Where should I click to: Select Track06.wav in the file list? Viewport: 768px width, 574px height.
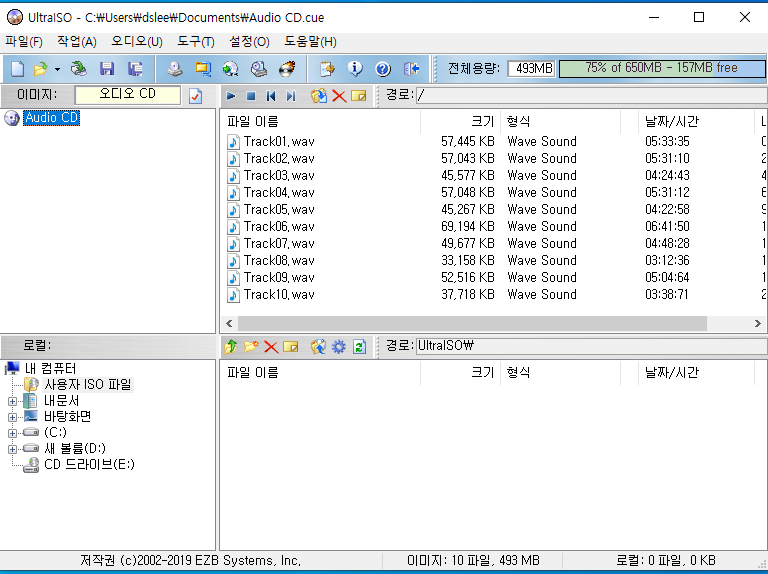click(x=279, y=227)
